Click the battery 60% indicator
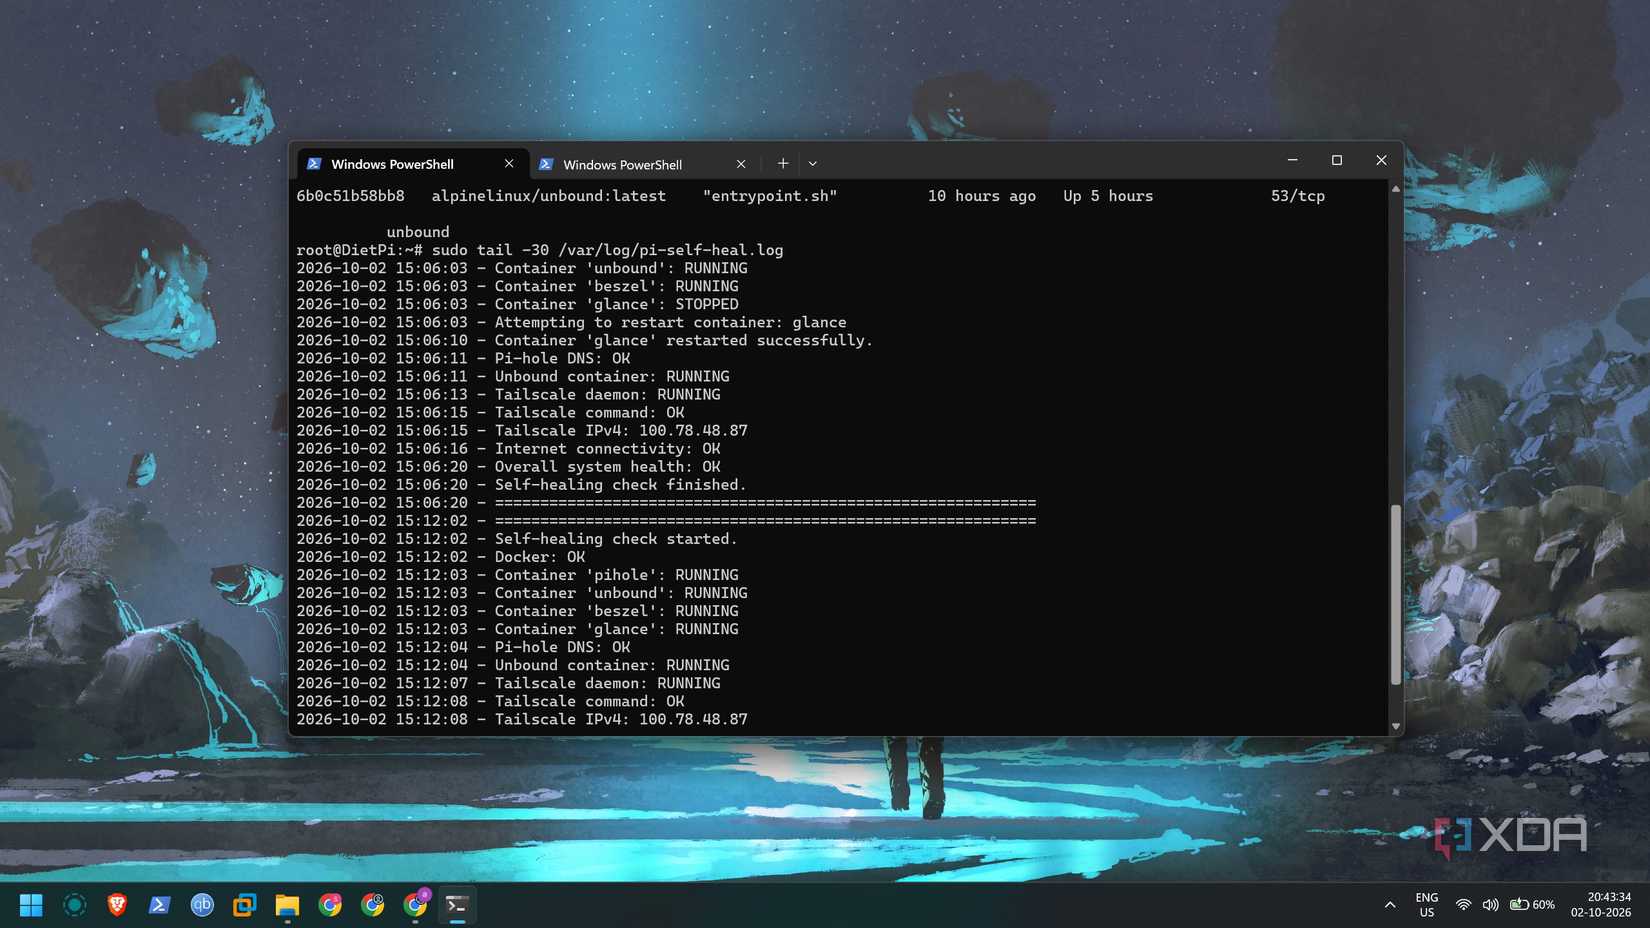 tap(1532, 905)
